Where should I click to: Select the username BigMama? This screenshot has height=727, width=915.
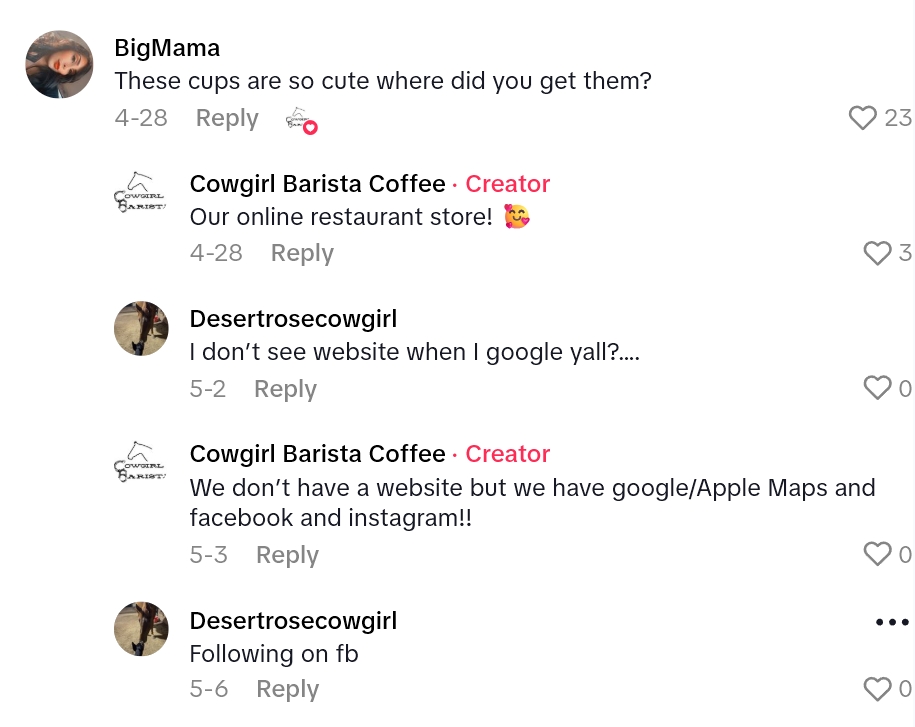[167, 47]
